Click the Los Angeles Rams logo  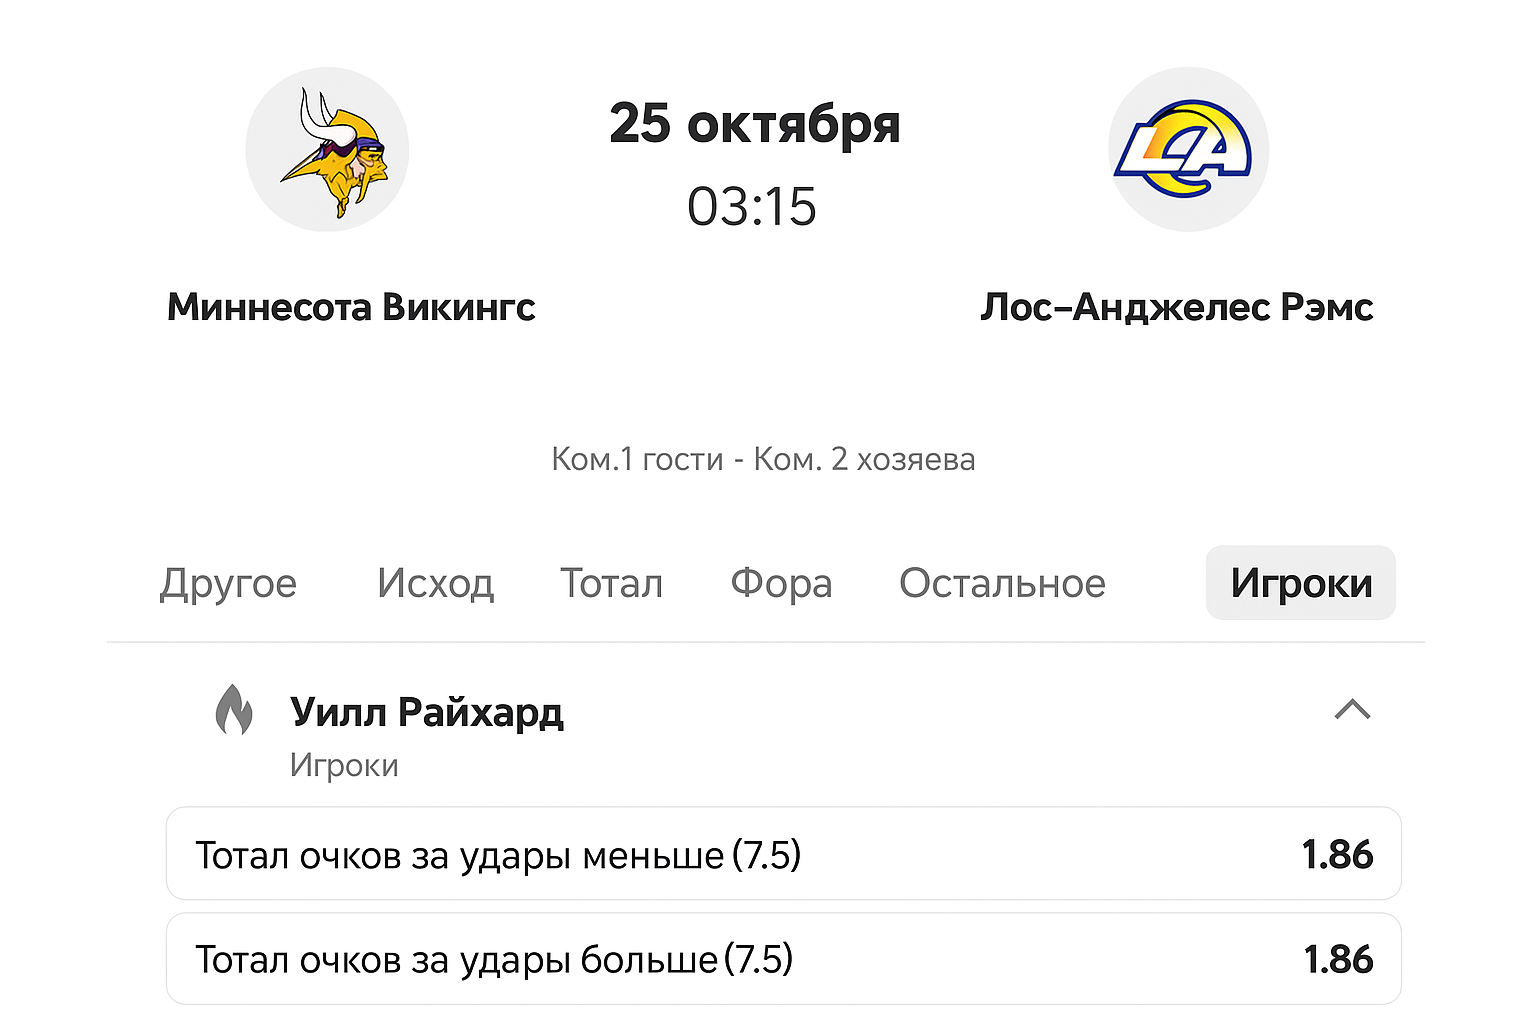coord(1188,150)
